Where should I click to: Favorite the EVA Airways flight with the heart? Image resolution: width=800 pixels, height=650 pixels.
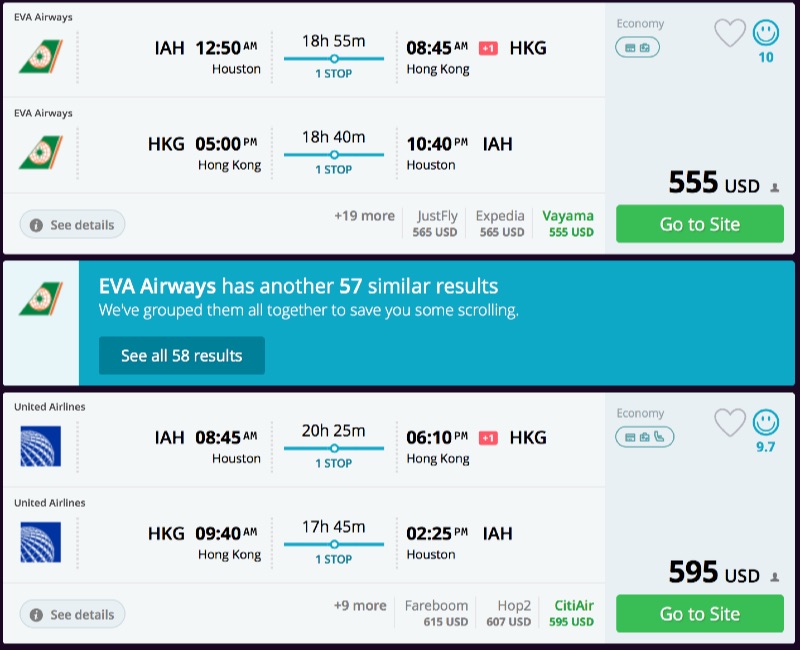(728, 33)
